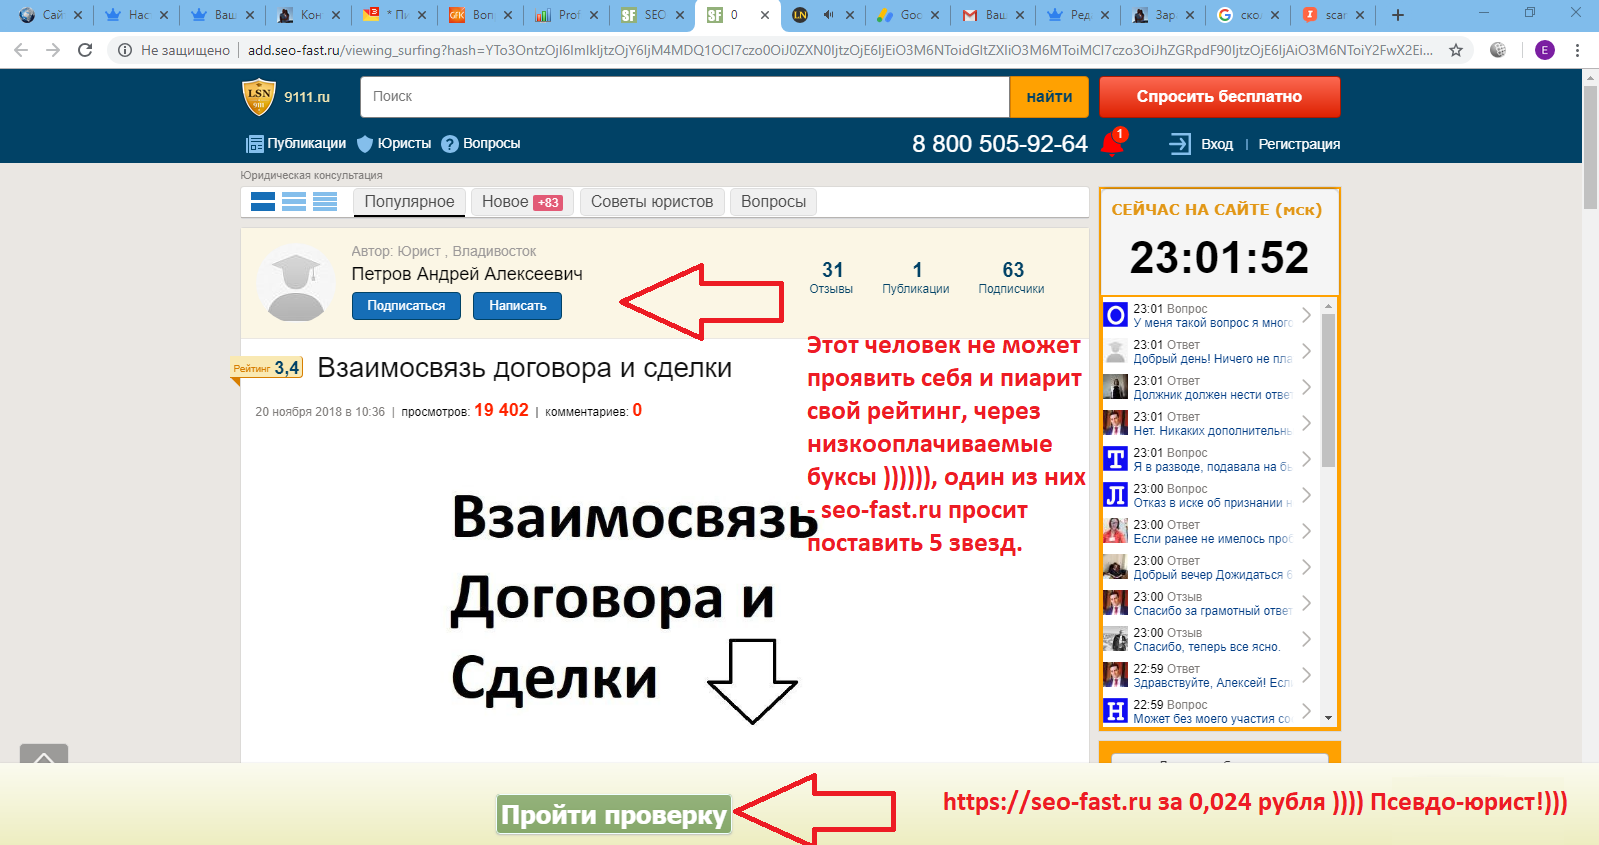Switch to the large tile view layout

263,202
